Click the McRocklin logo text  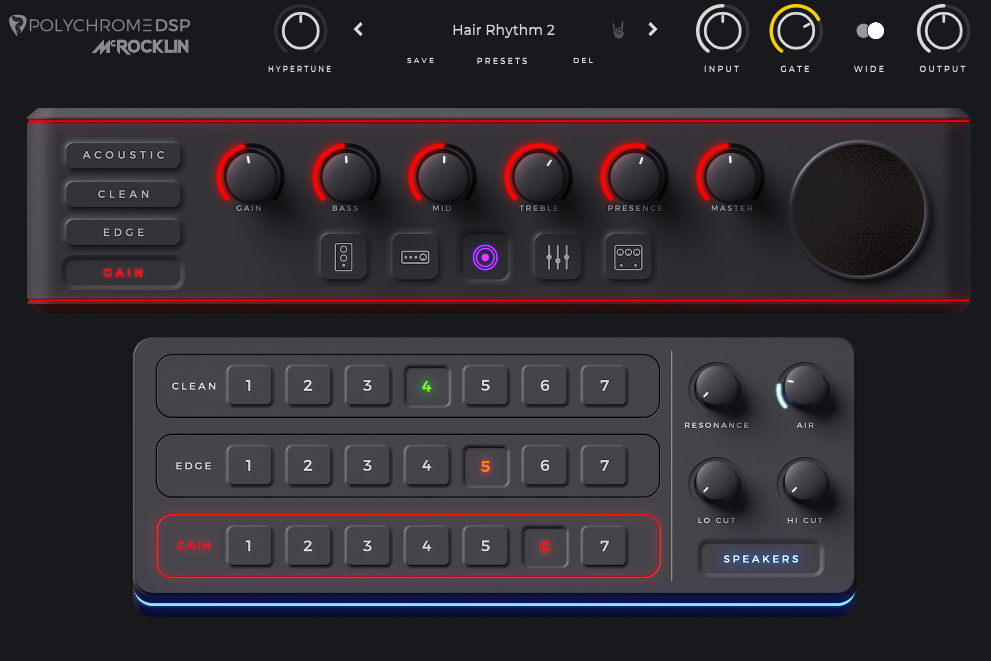pyautogui.click(x=140, y=47)
